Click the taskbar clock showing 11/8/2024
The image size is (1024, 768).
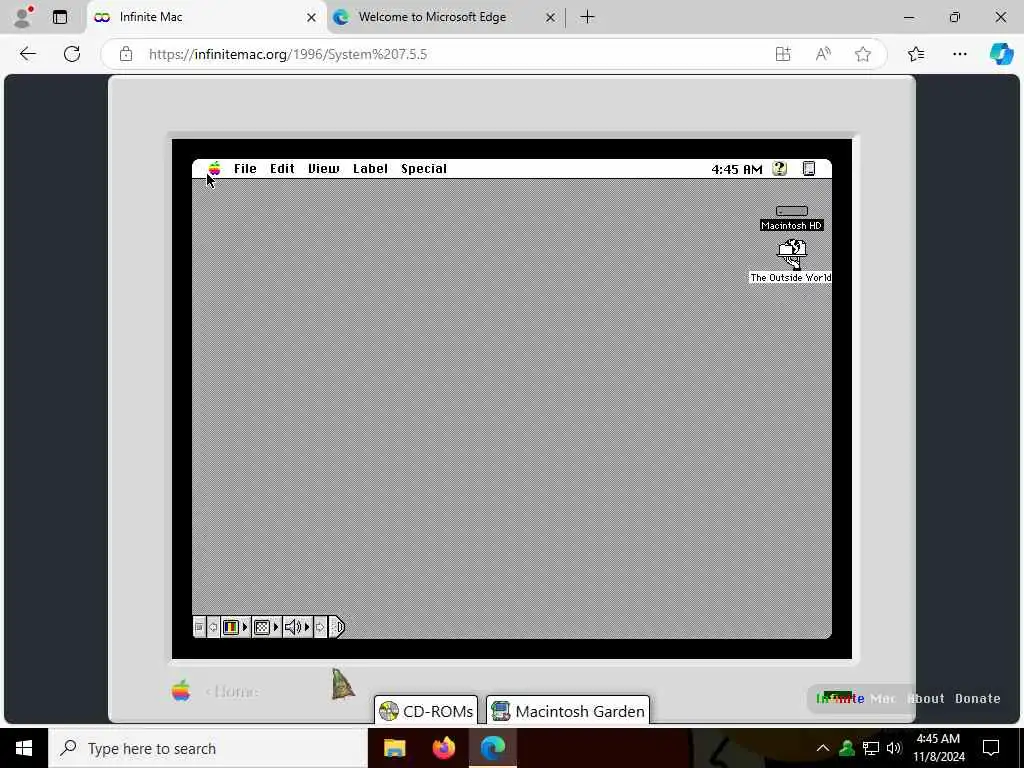938,748
